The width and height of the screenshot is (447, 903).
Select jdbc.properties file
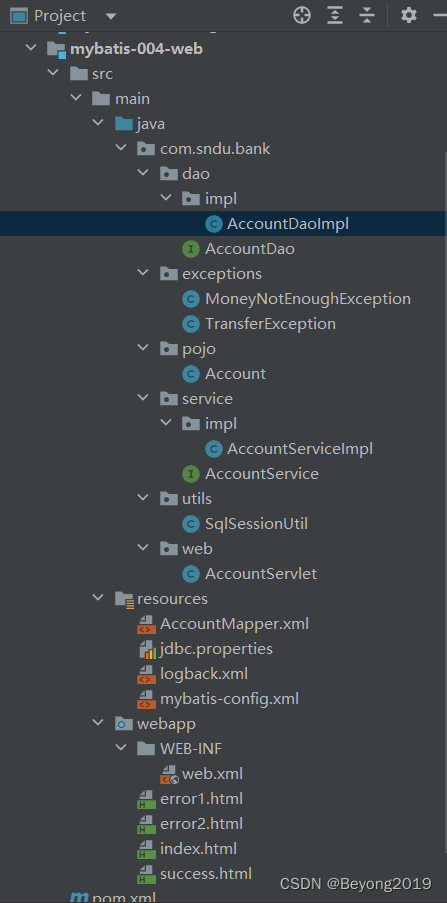(x=216, y=649)
